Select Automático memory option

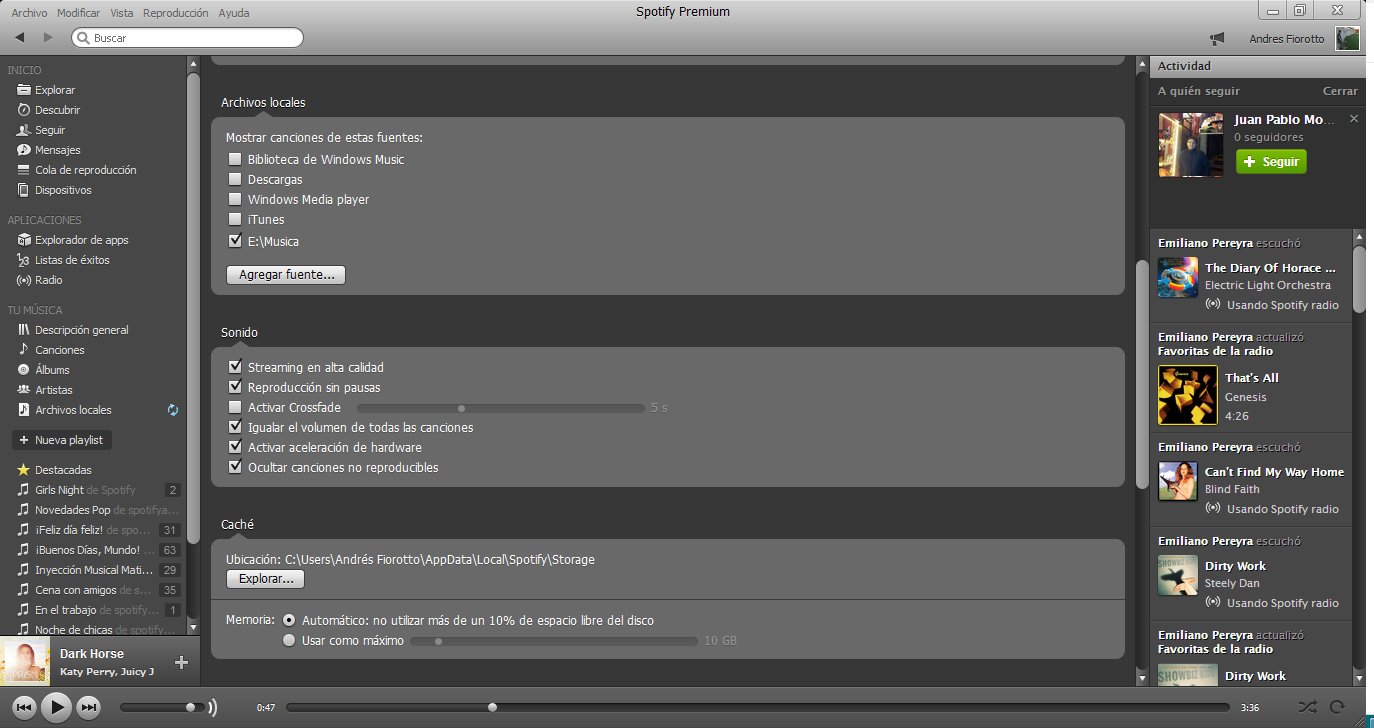click(x=289, y=621)
